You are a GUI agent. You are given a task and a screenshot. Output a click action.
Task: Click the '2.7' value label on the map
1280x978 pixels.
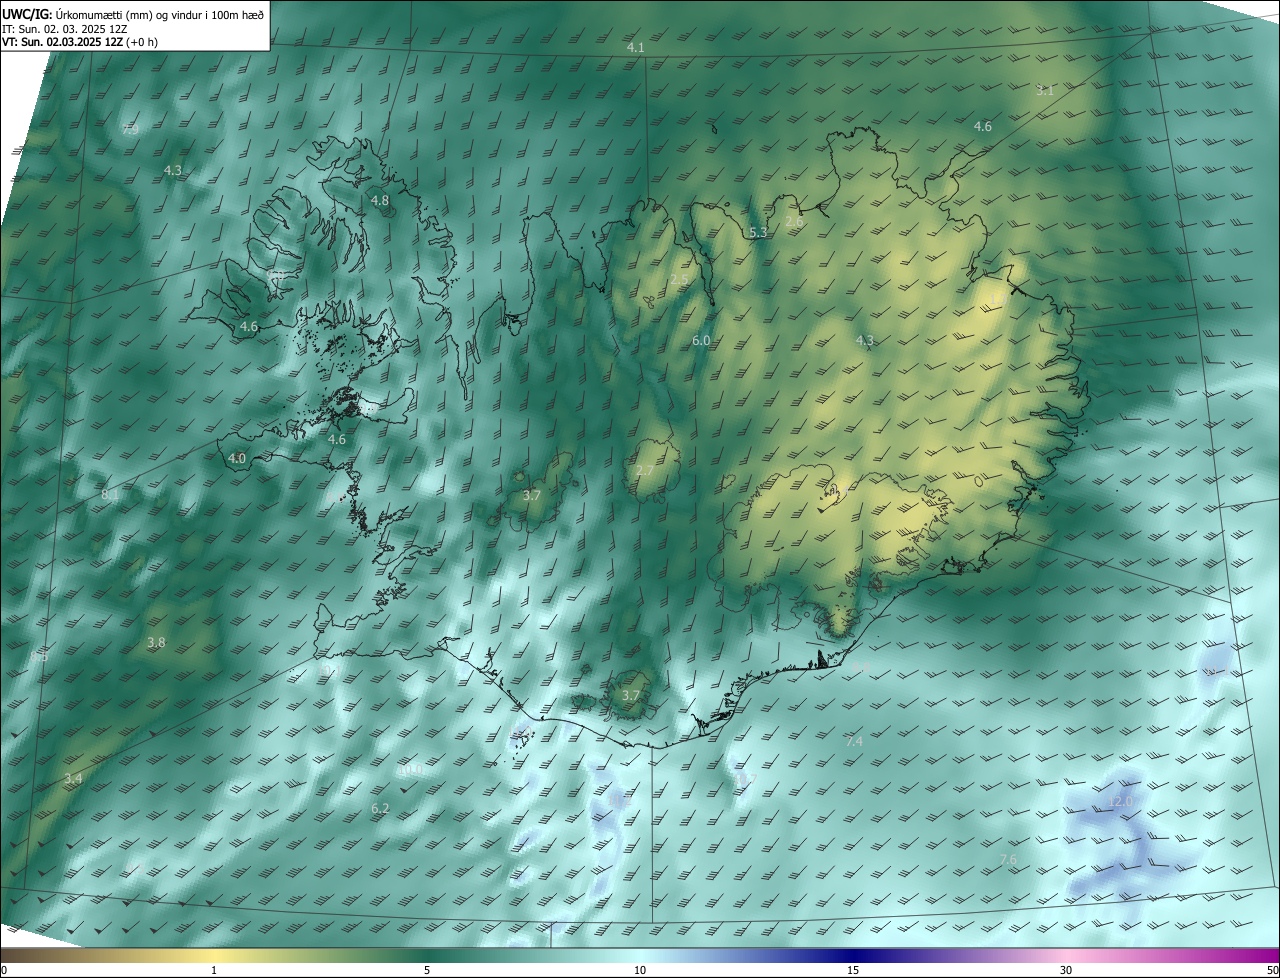pyautogui.click(x=645, y=470)
